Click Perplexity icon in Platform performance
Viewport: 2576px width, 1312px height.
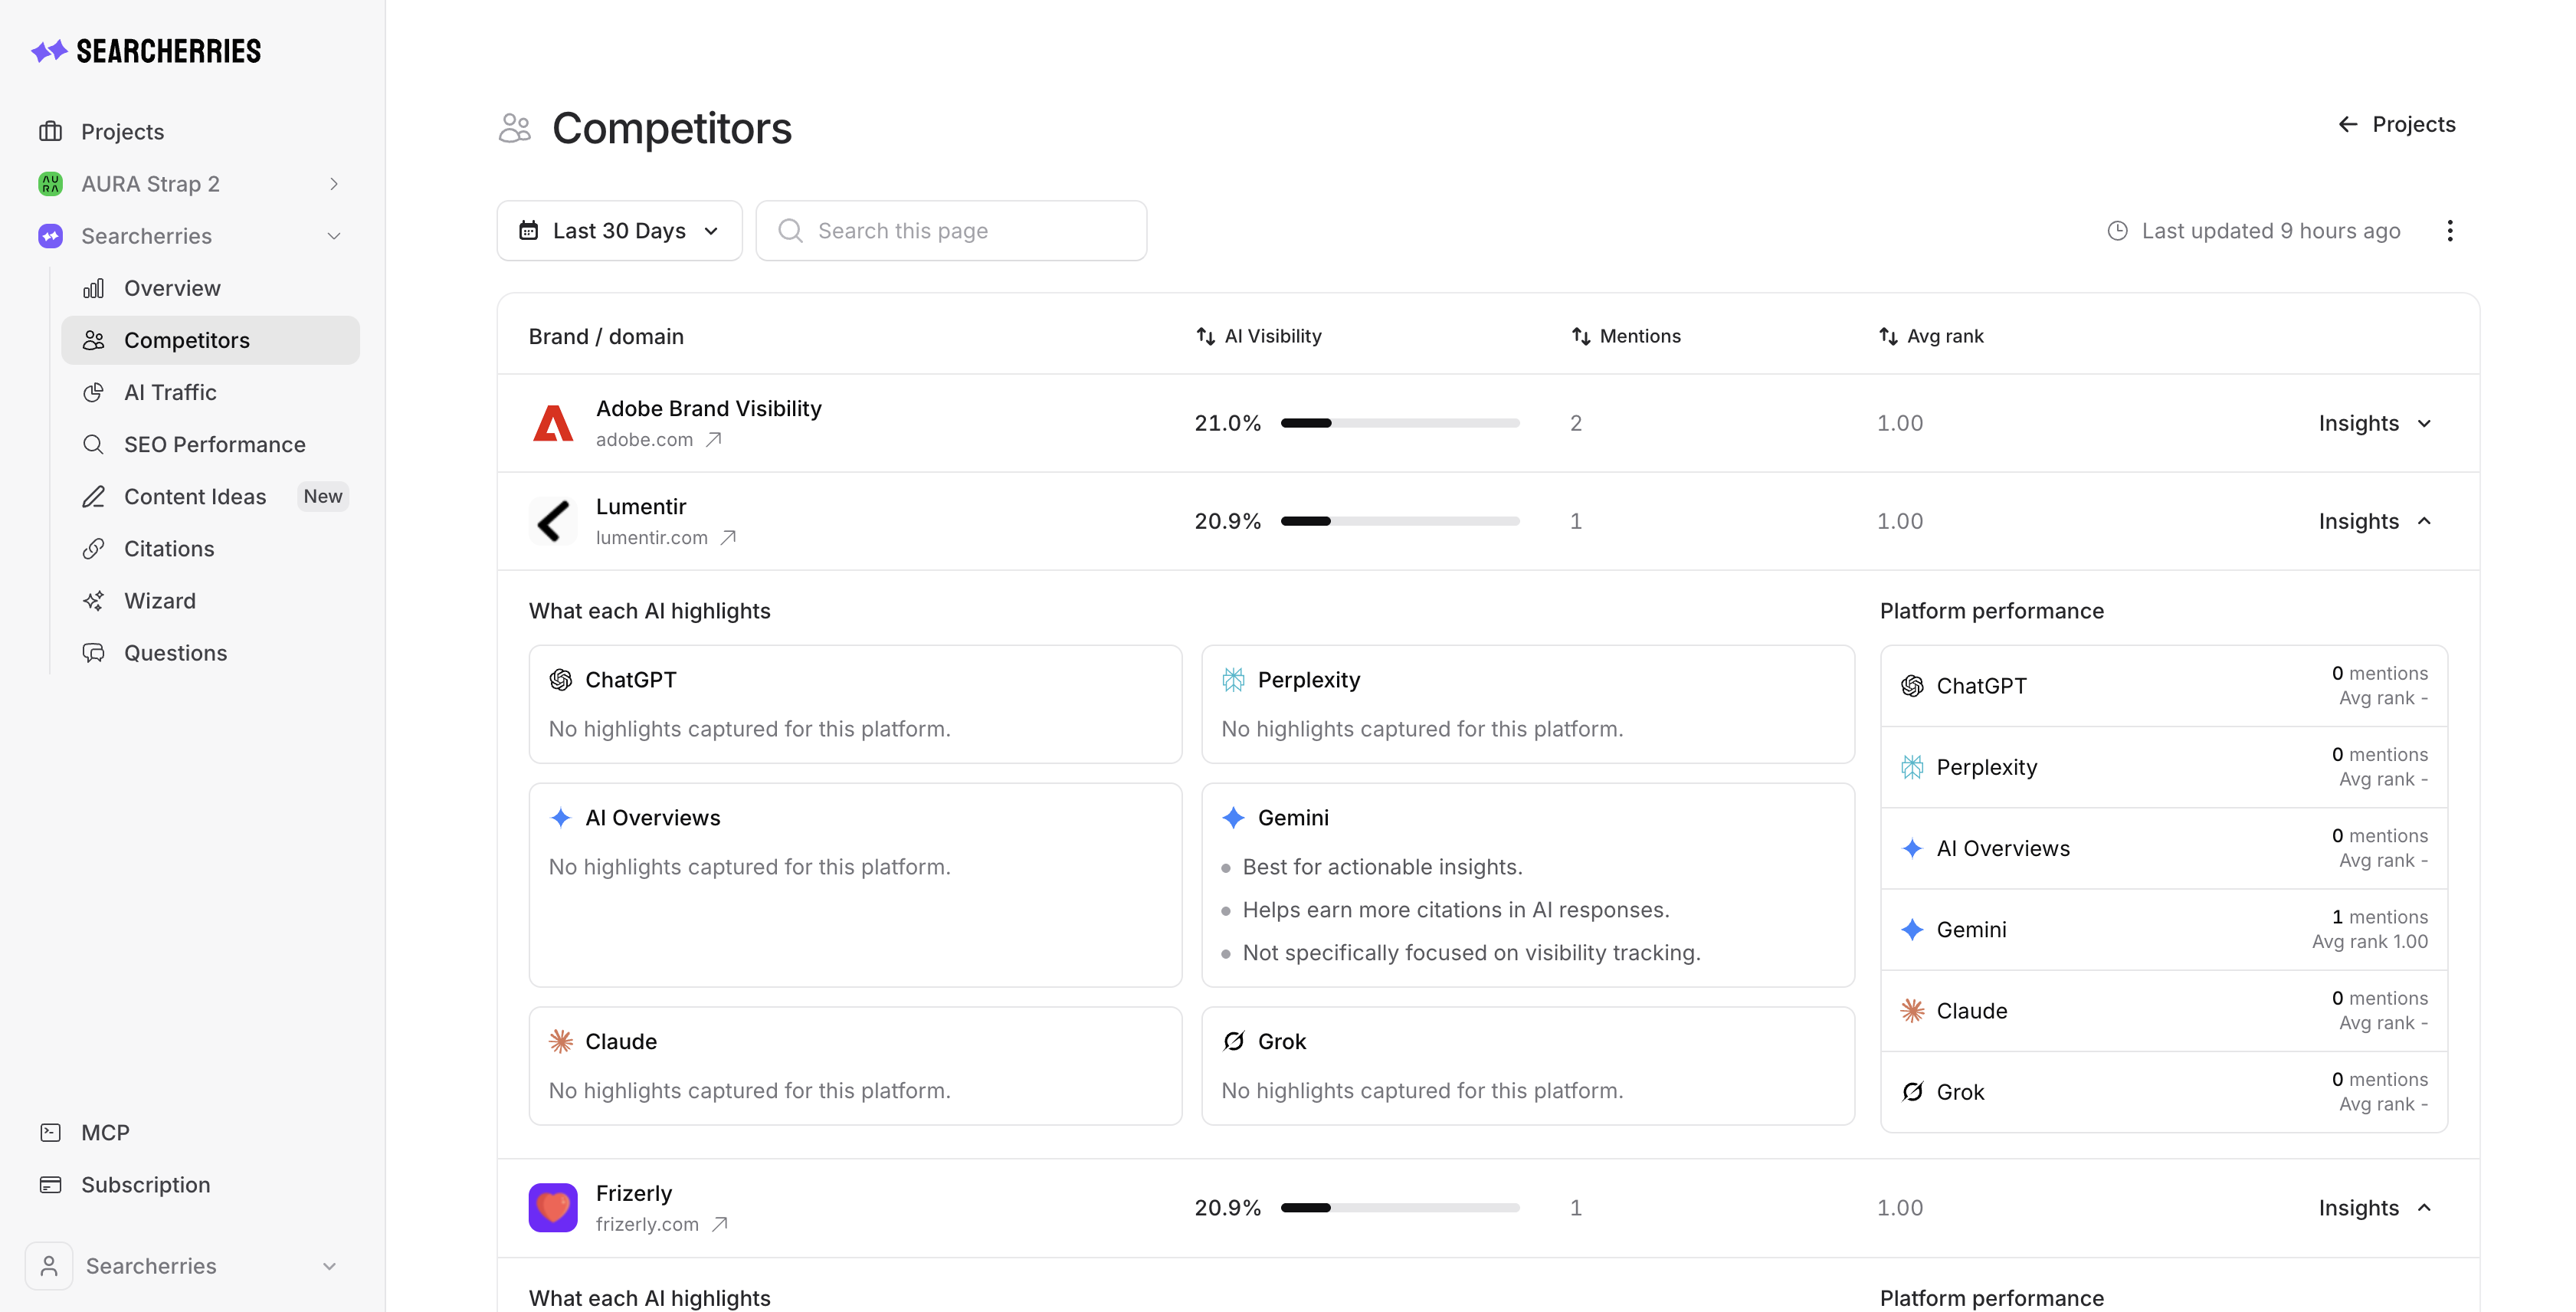[1913, 767]
